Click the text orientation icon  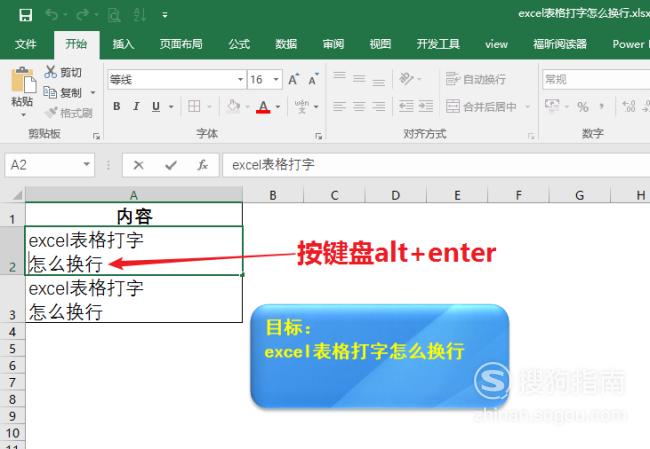pyautogui.click(x=406, y=79)
